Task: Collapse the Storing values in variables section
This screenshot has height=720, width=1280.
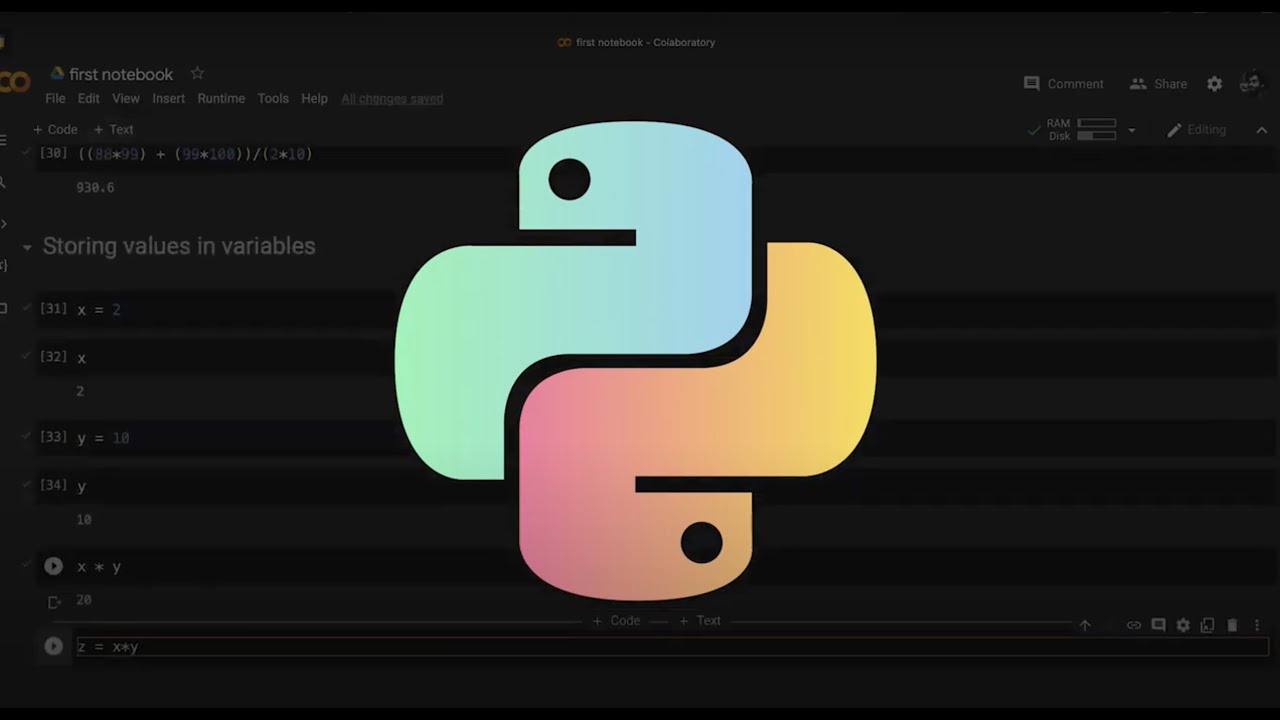Action: [27, 247]
